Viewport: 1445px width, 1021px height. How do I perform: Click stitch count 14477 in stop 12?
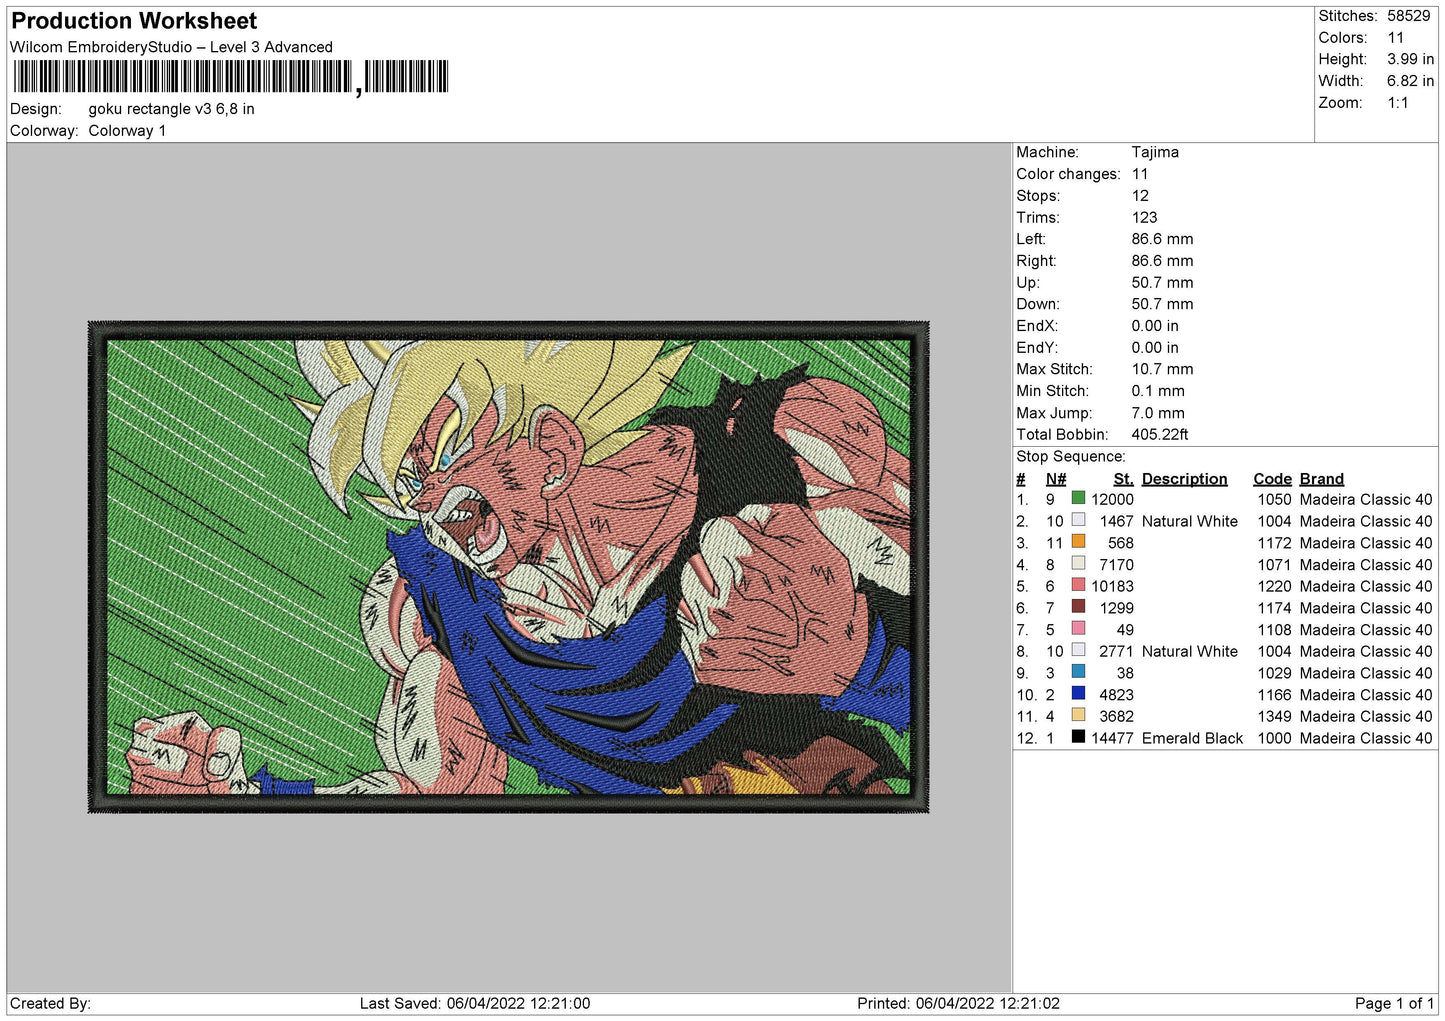[1112, 739]
